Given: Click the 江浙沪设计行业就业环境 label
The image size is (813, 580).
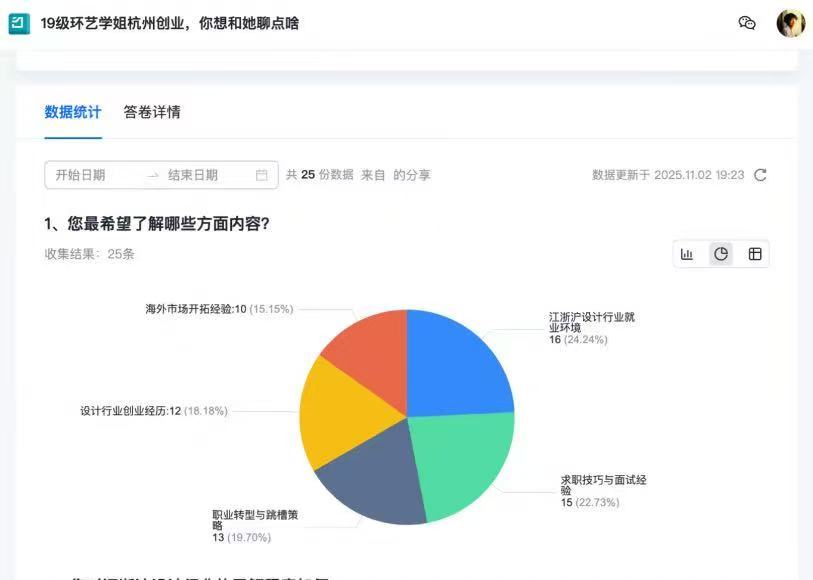Looking at the screenshot, I should coord(591,322).
